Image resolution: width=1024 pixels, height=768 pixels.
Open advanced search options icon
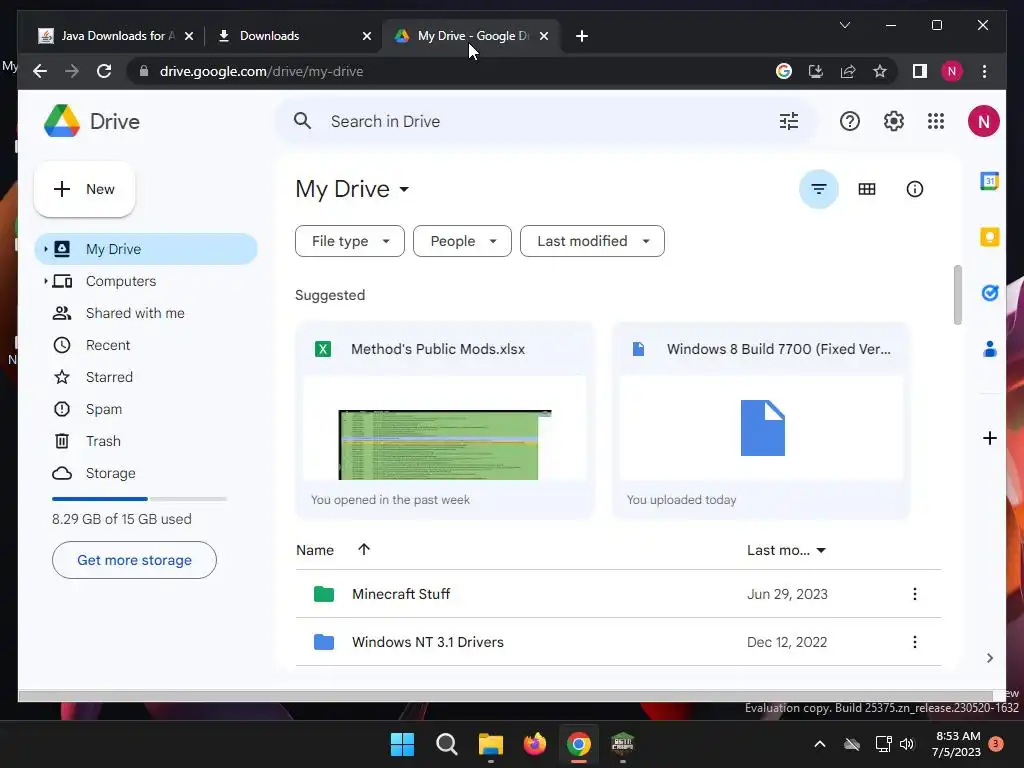(x=789, y=121)
